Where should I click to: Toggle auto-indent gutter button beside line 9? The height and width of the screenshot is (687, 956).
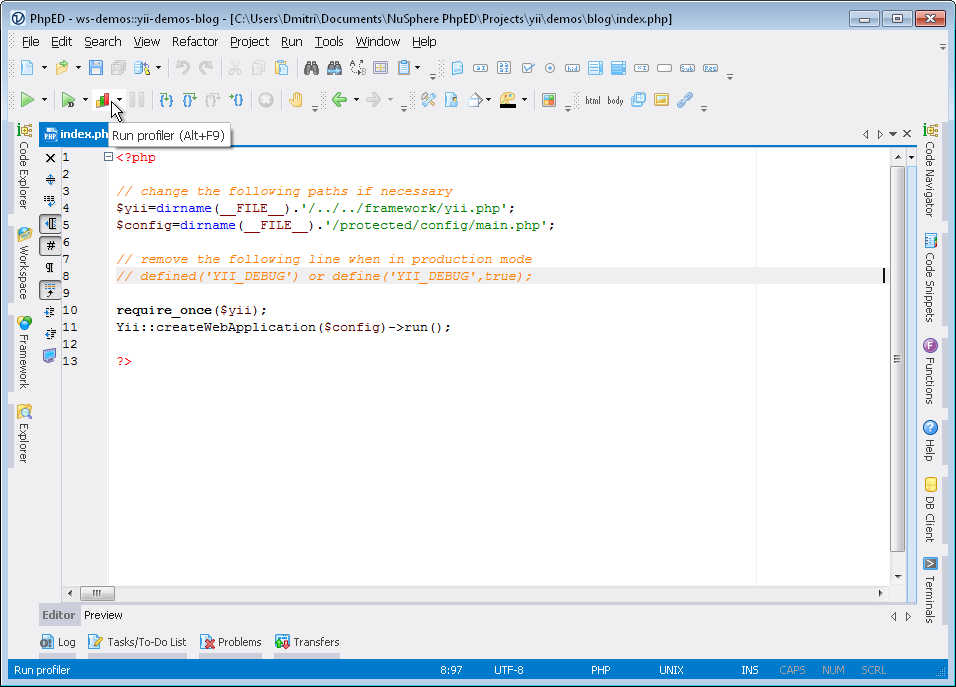pos(50,290)
